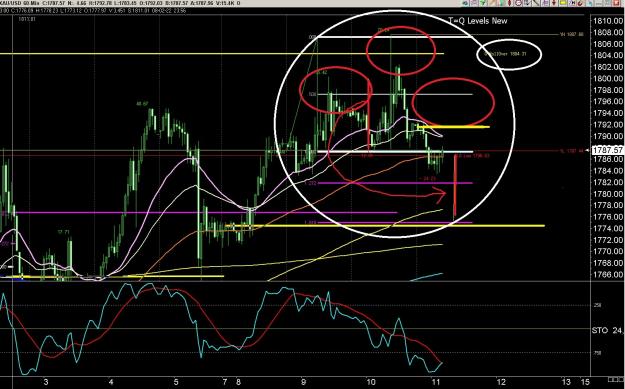This screenshot has height=389, width=625.
Task: Click the 1794.00 price axis label
Action: [608, 113]
